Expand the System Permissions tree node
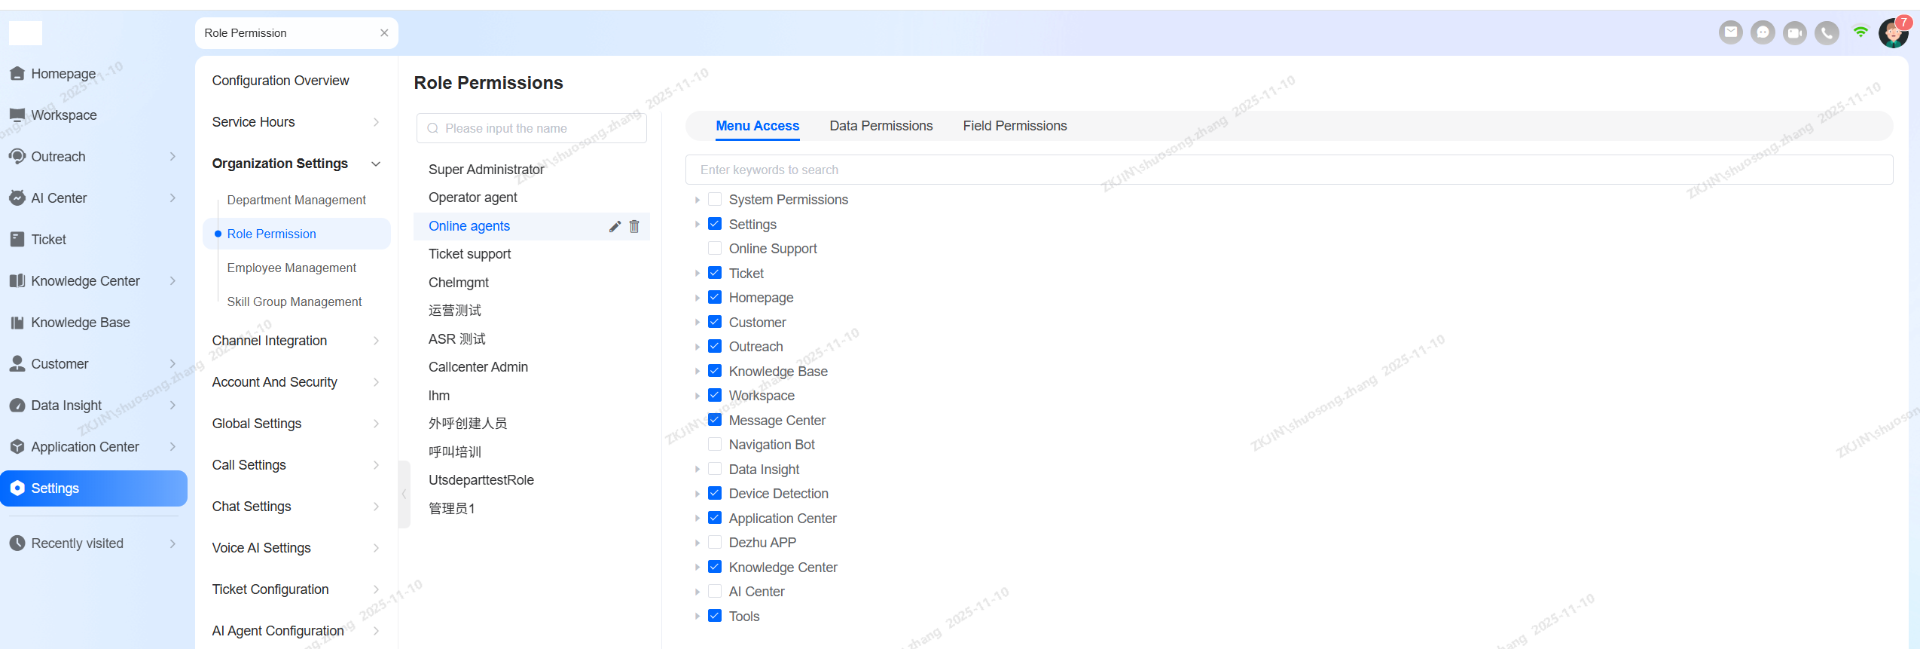The height and width of the screenshot is (649, 1920). [697, 200]
